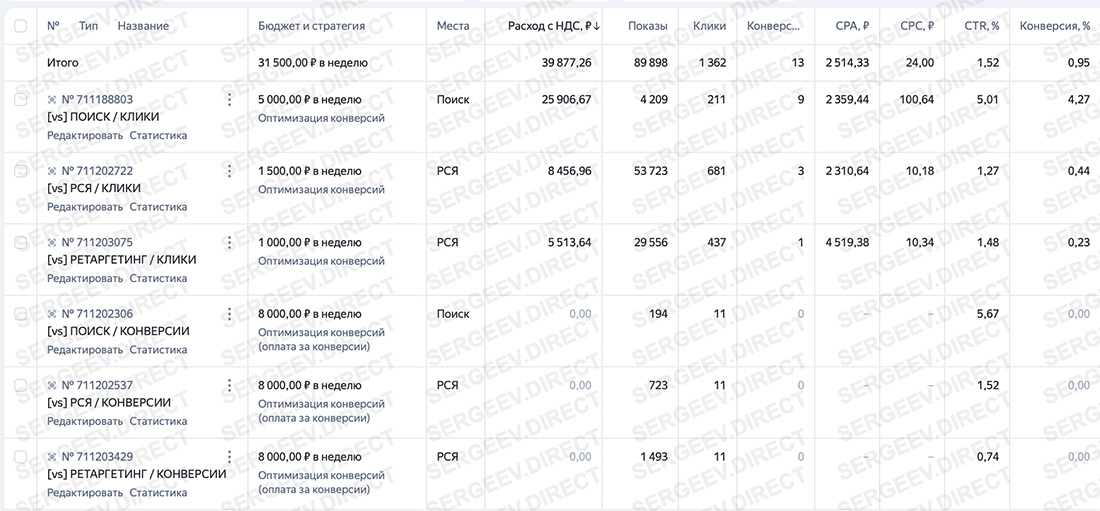Viewport: 1100px width, 511px height.
Task: Select total budget 31 500,00 ₽ в неделю
Action: (x=313, y=63)
